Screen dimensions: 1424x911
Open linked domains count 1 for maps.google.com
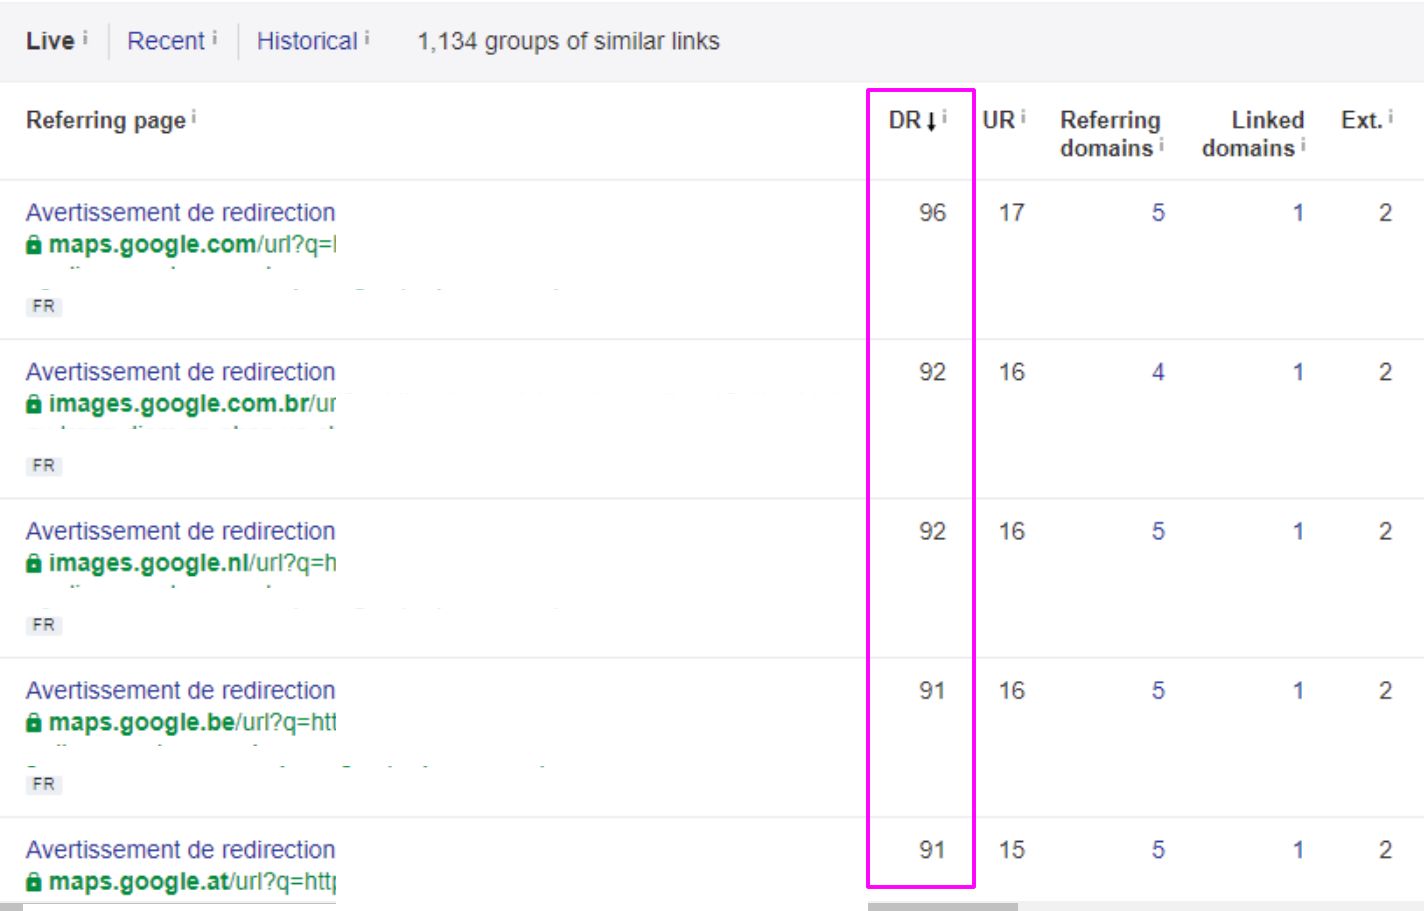(x=1298, y=212)
